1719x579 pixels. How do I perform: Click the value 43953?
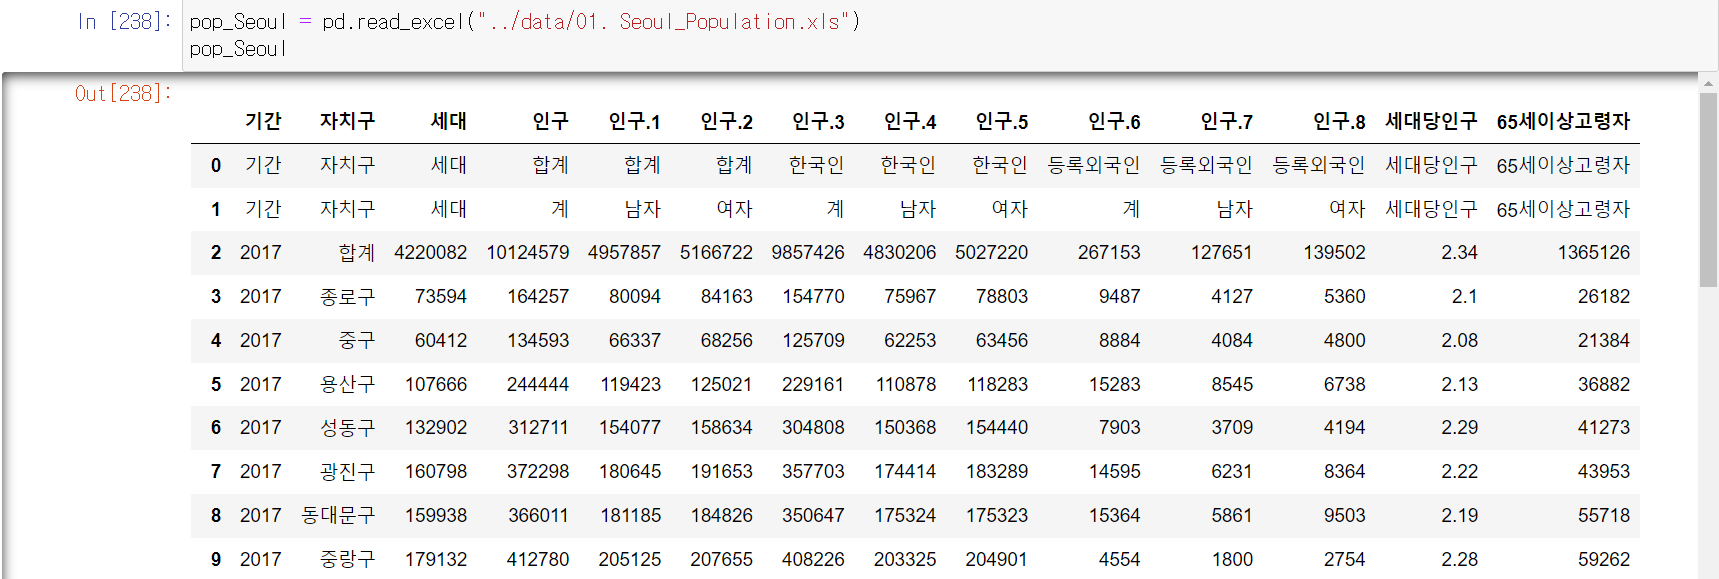[x=1604, y=471]
